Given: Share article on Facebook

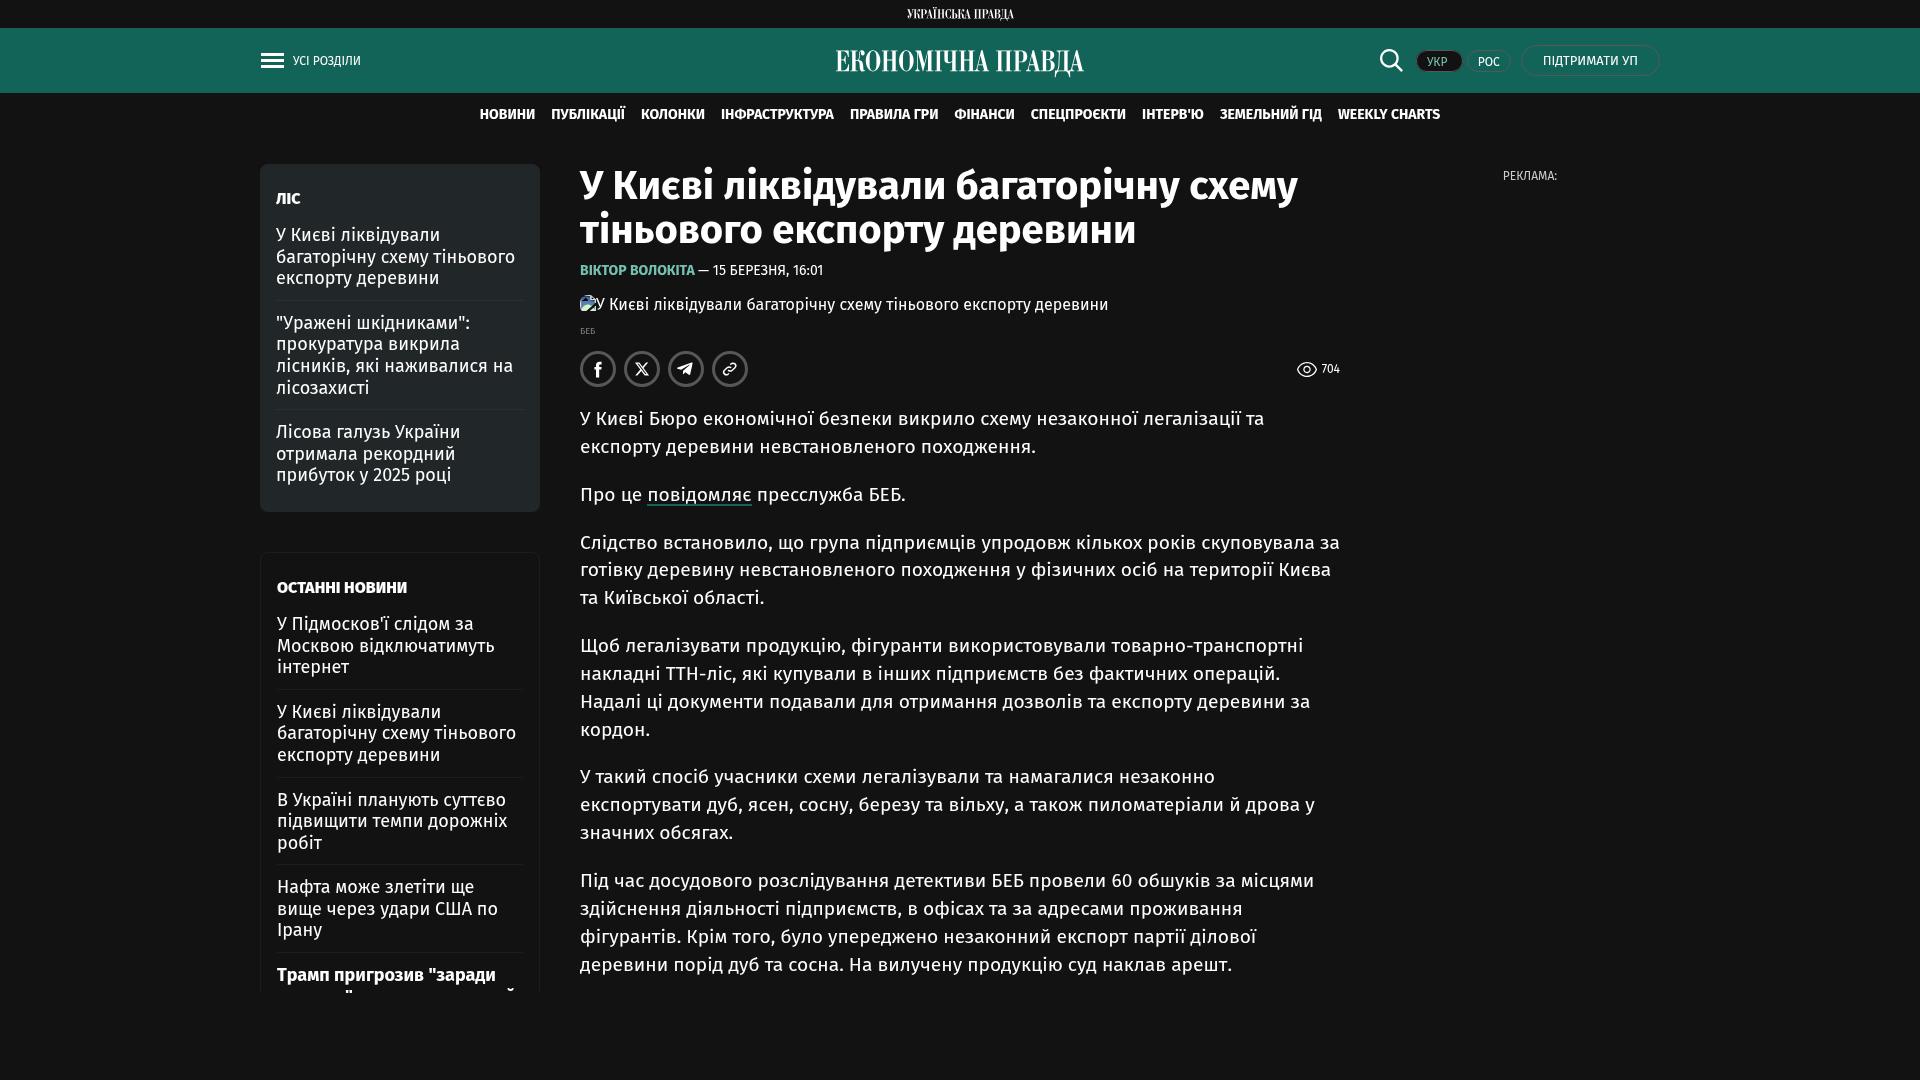Looking at the screenshot, I should click(x=598, y=369).
